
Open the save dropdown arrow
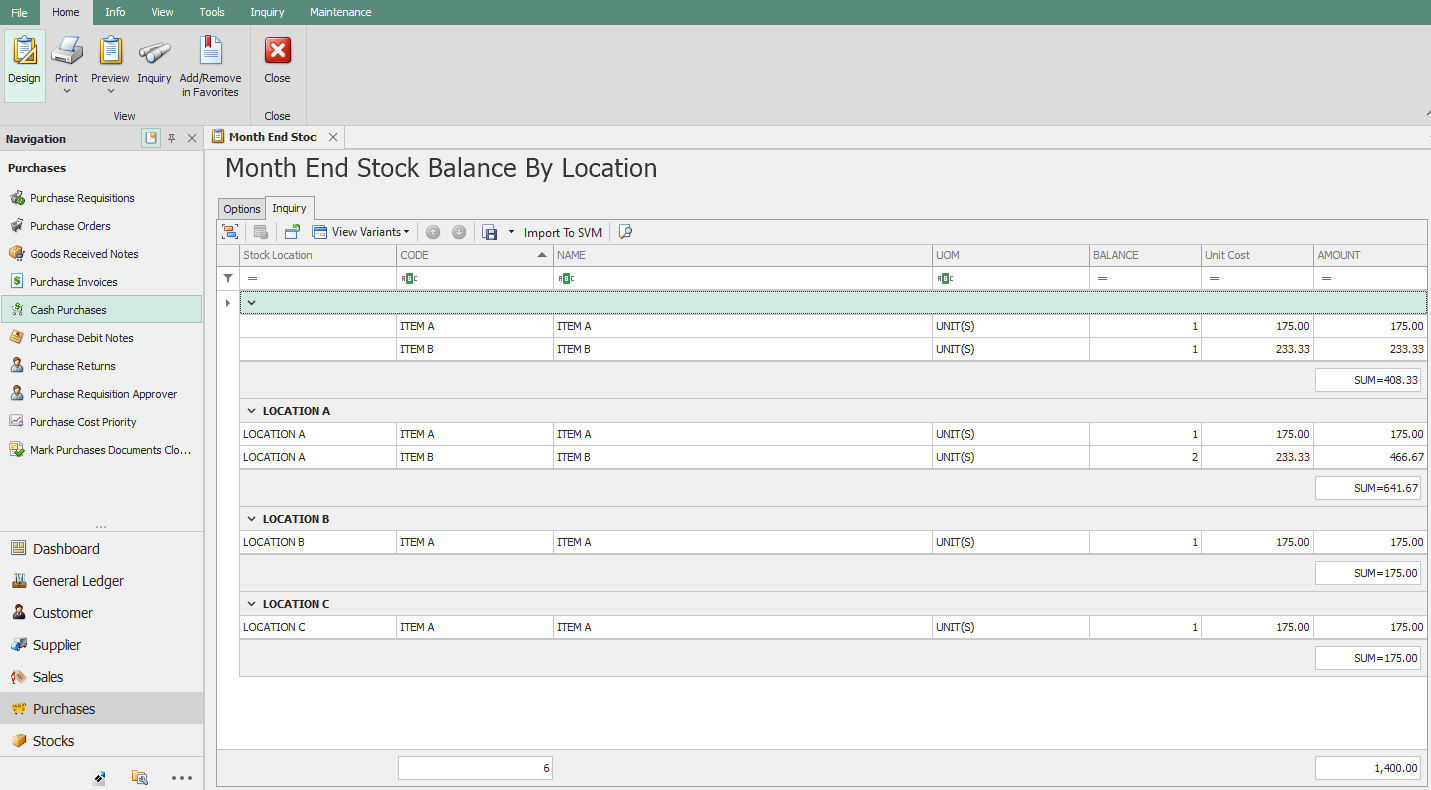(511, 232)
